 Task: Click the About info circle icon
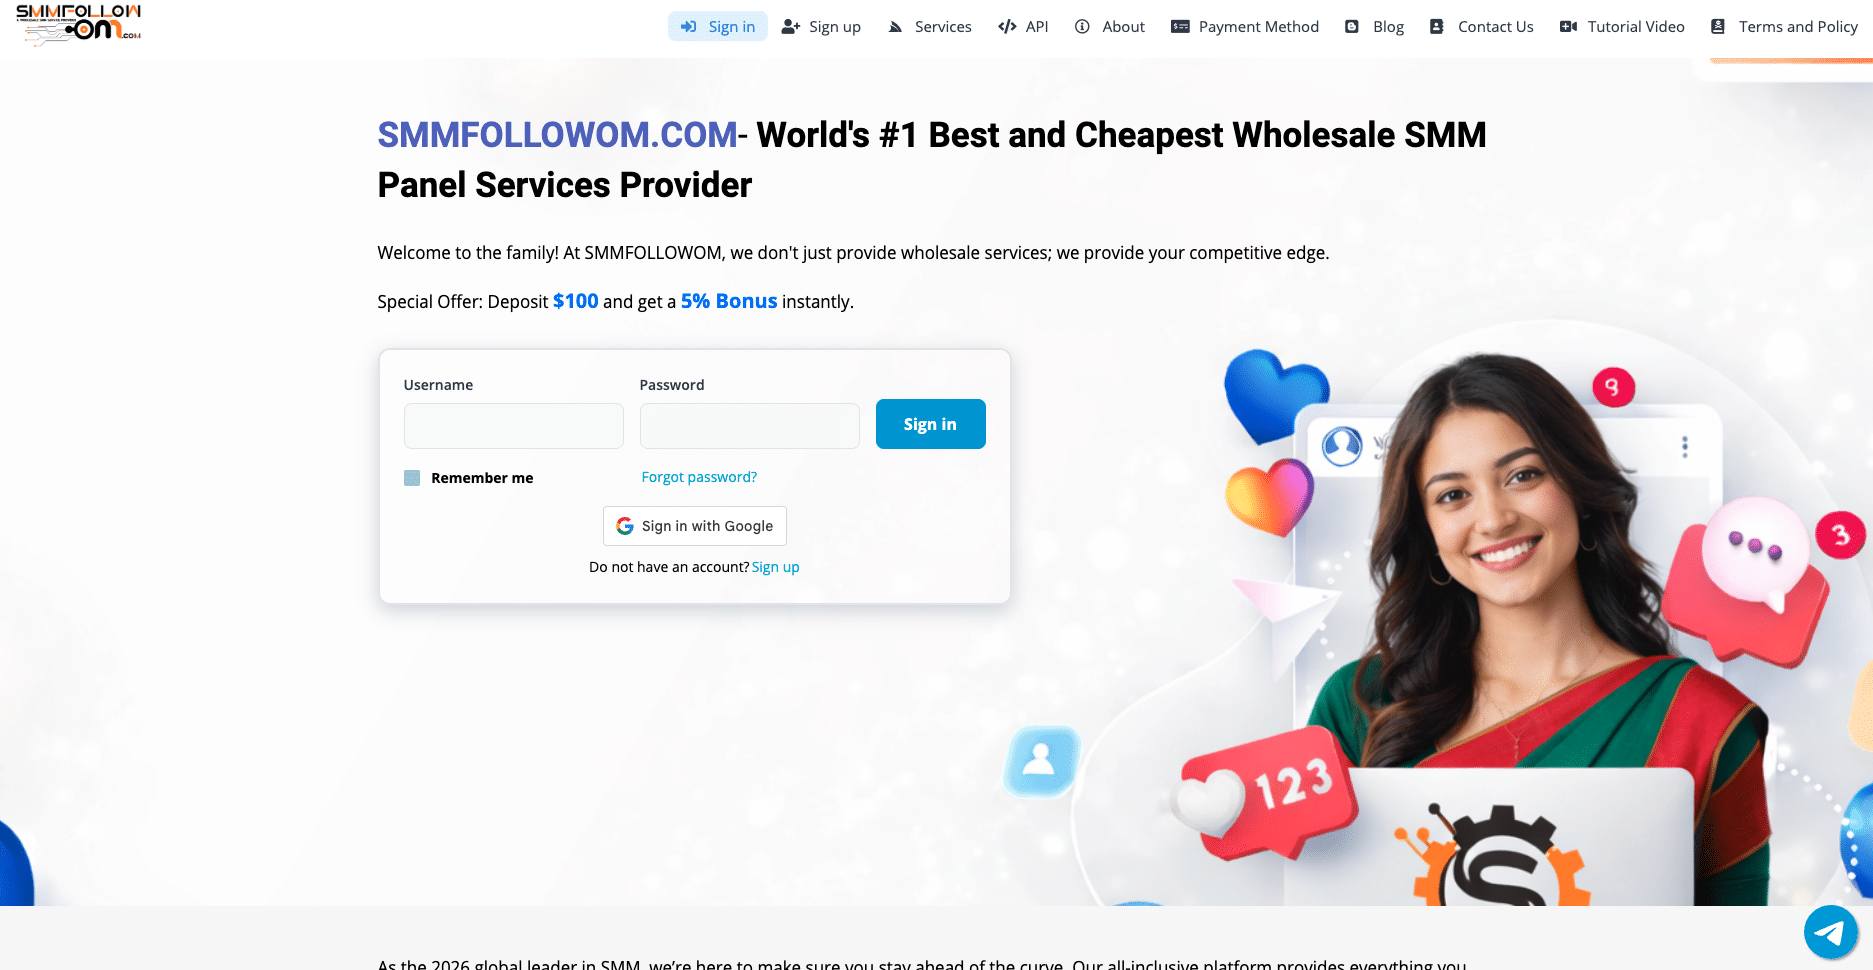click(x=1082, y=27)
